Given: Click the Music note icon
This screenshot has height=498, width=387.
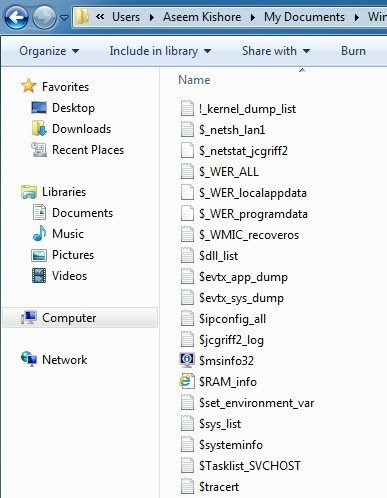Looking at the screenshot, I should coord(39,233).
